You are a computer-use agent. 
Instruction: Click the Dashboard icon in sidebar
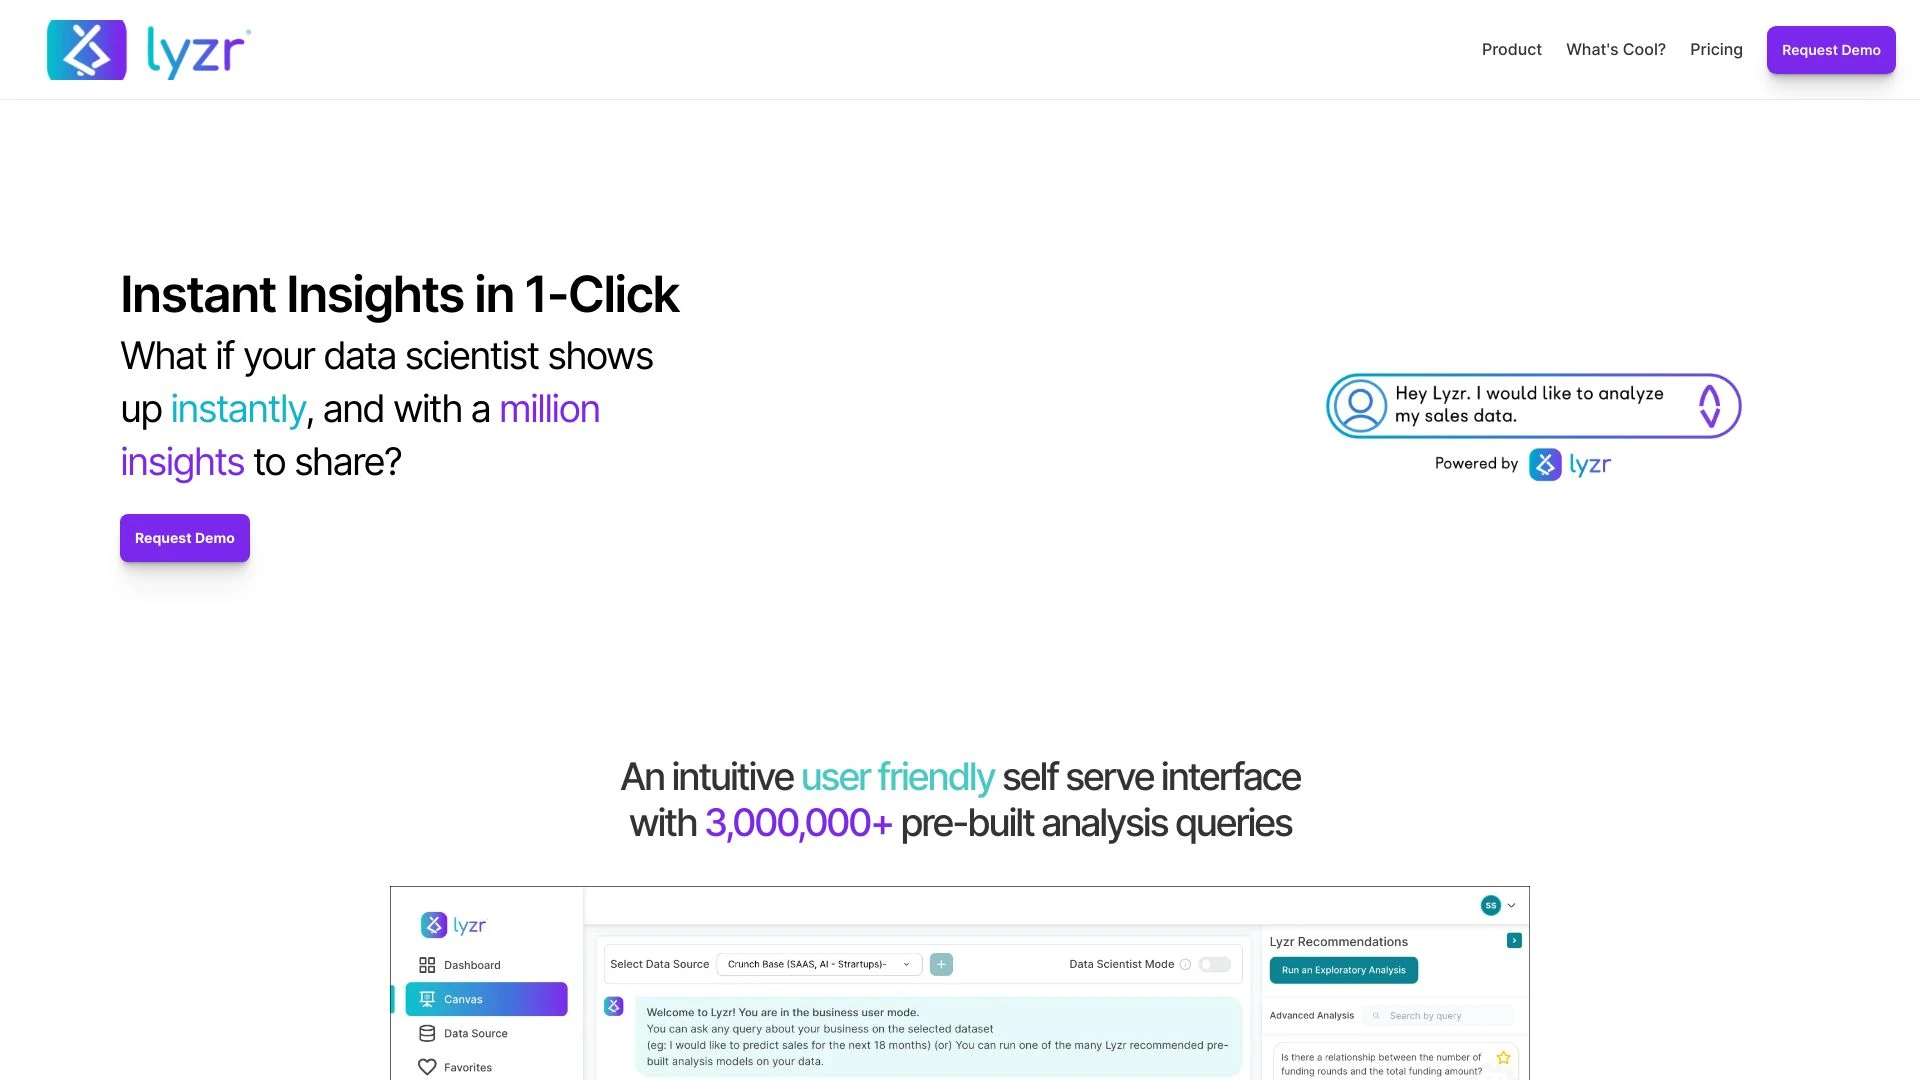pos(426,964)
